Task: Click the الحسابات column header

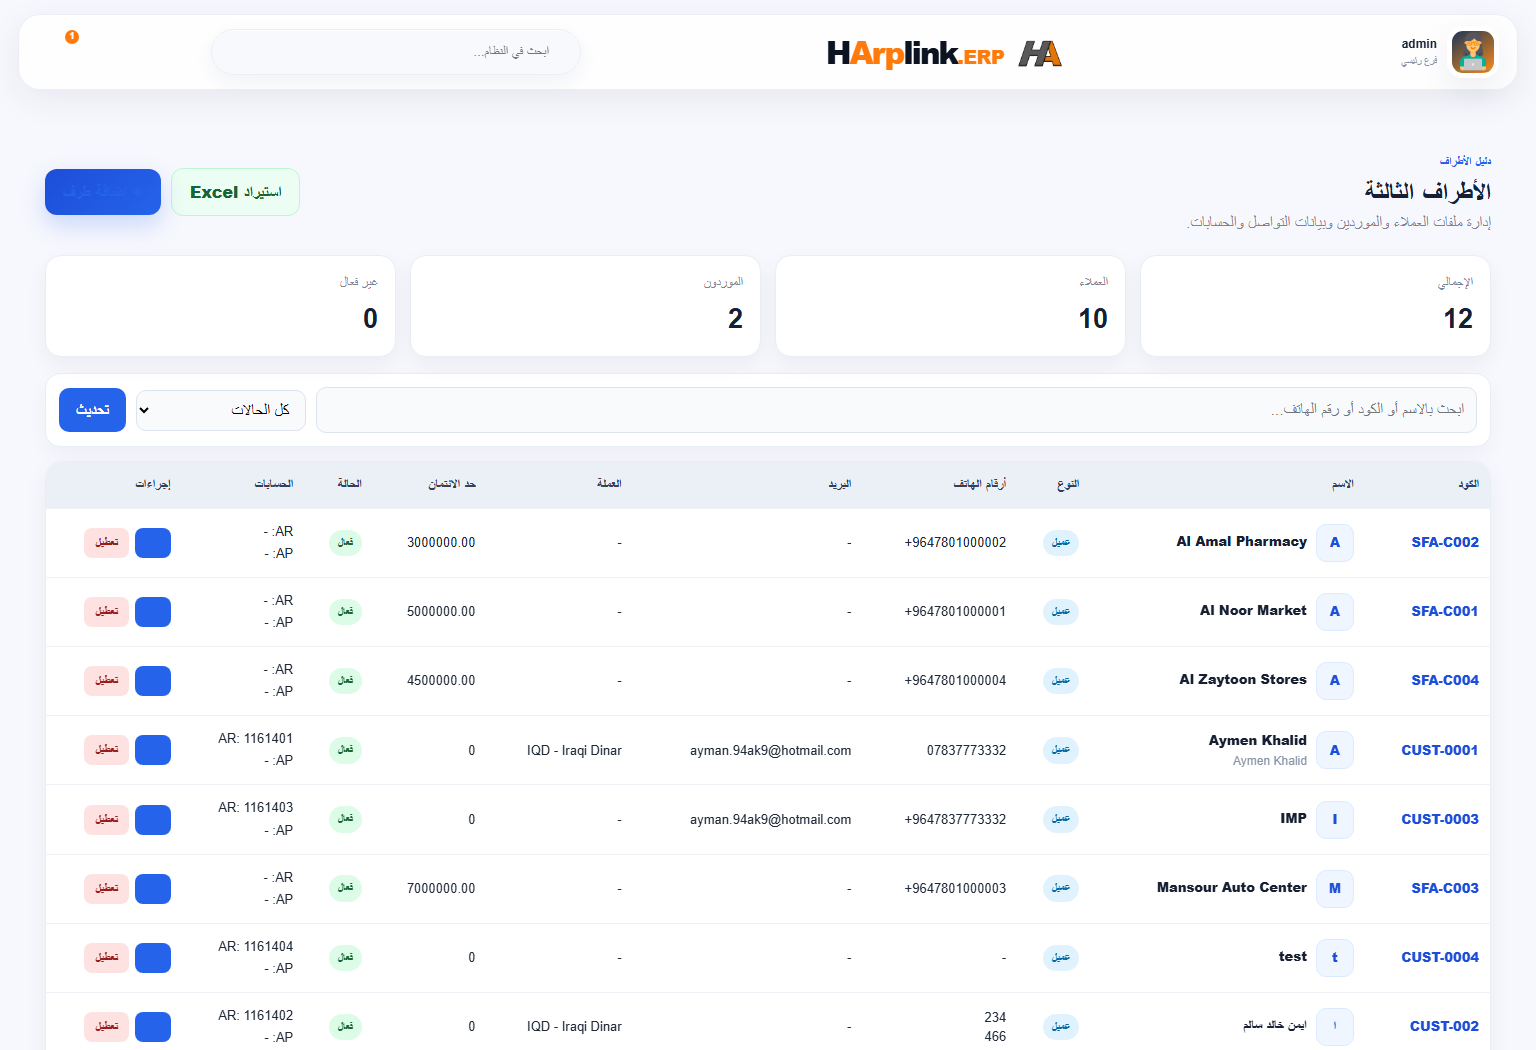Action: tap(273, 484)
